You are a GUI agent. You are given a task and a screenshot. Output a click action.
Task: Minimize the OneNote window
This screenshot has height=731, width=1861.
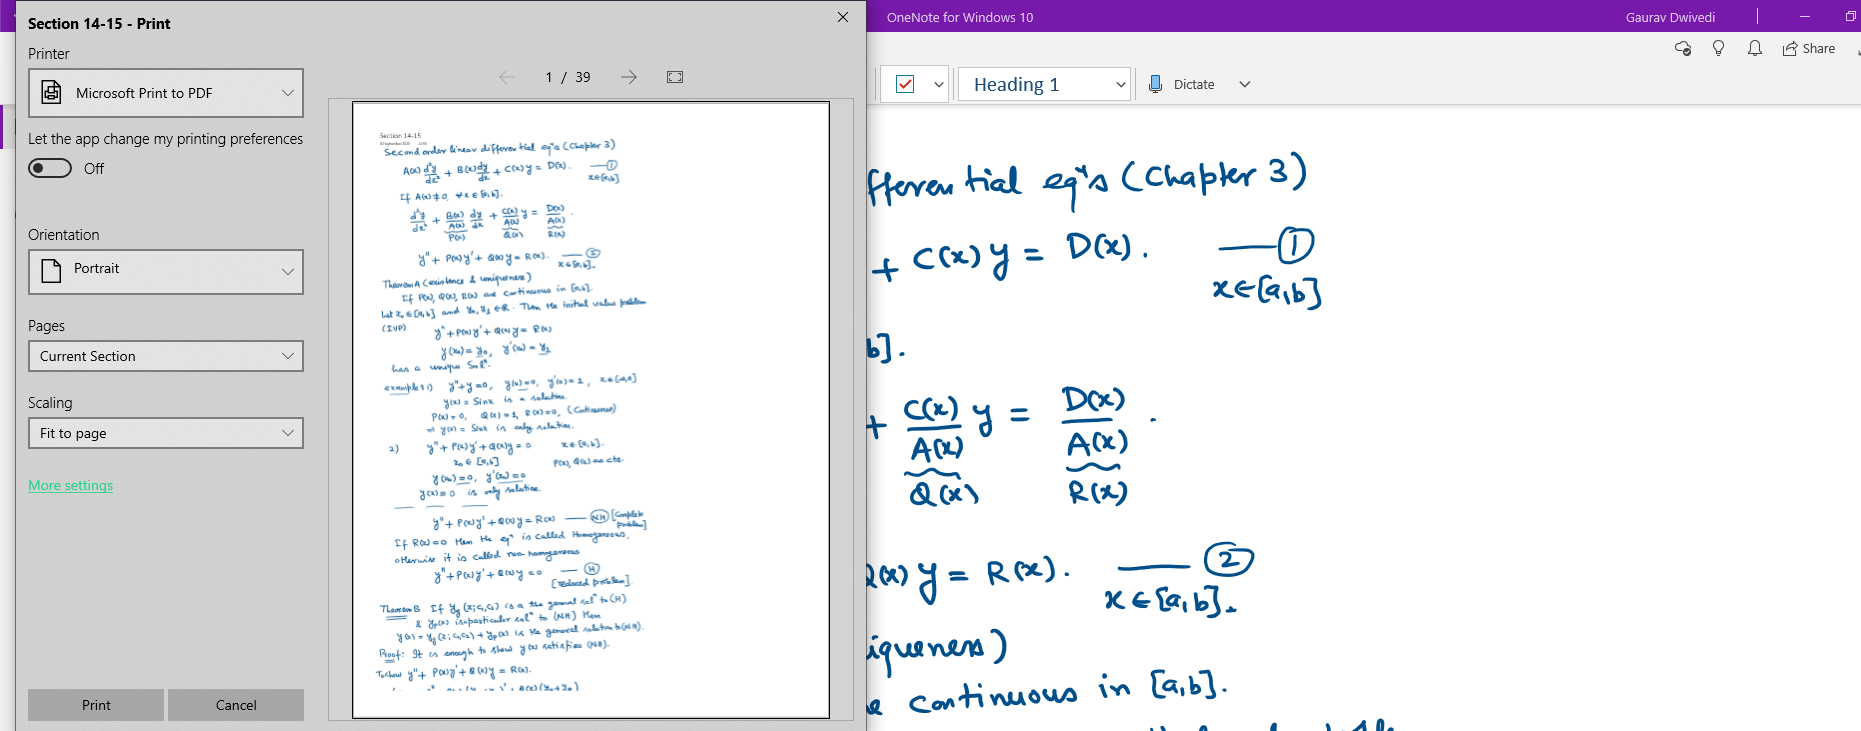click(1805, 17)
